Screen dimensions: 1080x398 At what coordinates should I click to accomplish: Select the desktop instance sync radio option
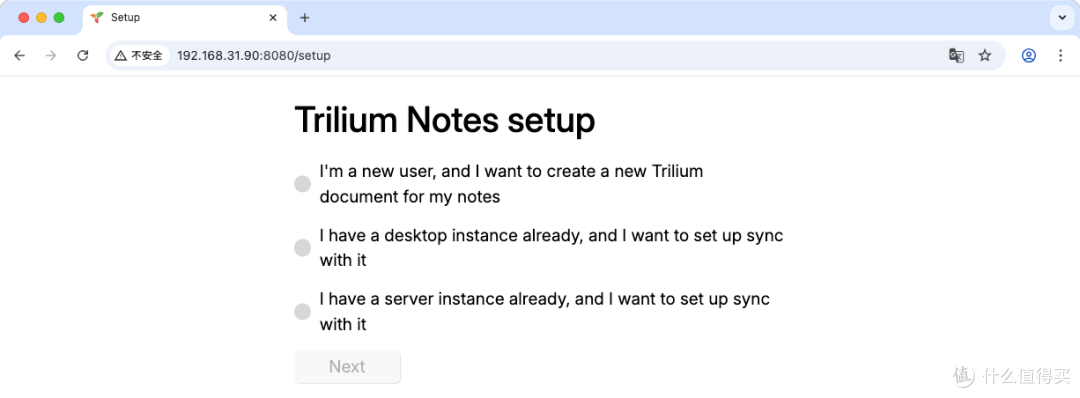(x=302, y=248)
